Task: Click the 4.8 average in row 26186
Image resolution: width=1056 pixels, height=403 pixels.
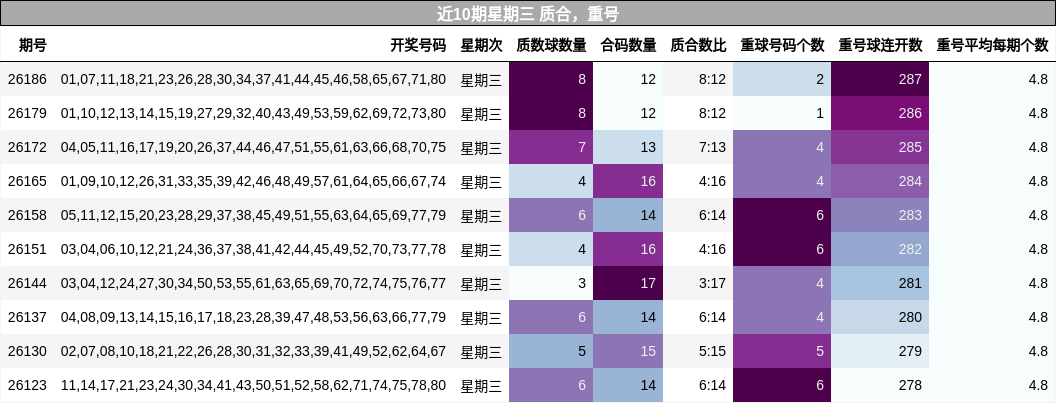Action: [x=993, y=80]
